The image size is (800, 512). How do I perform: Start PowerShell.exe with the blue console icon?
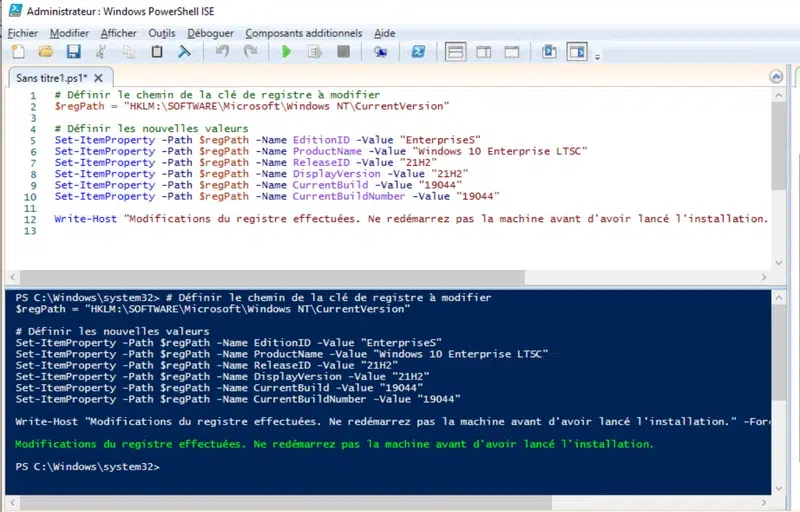(418, 52)
